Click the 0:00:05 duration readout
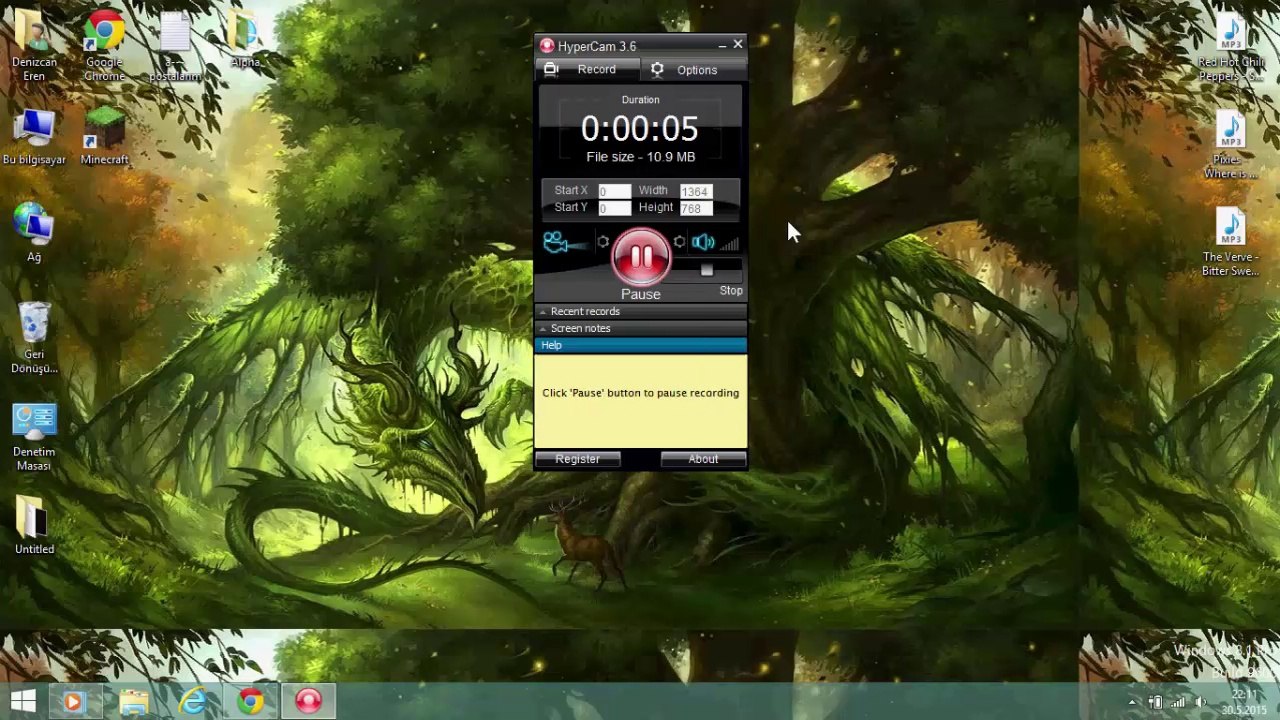 click(x=640, y=129)
